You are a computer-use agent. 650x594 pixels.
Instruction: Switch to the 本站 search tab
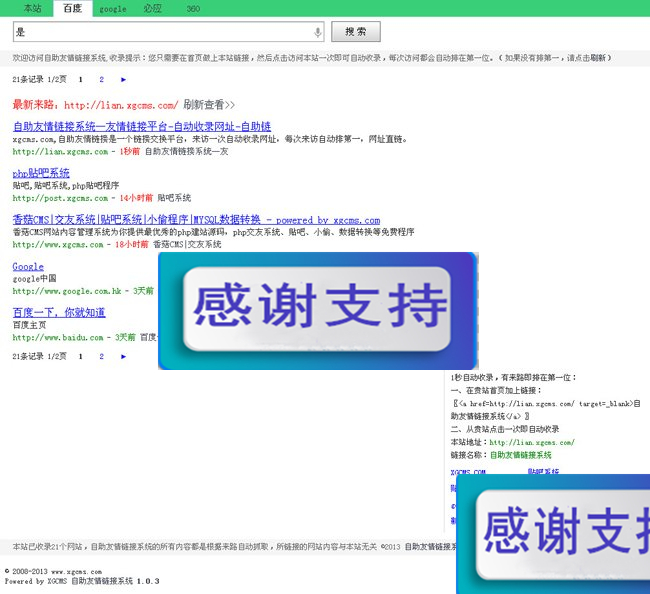(x=32, y=8)
